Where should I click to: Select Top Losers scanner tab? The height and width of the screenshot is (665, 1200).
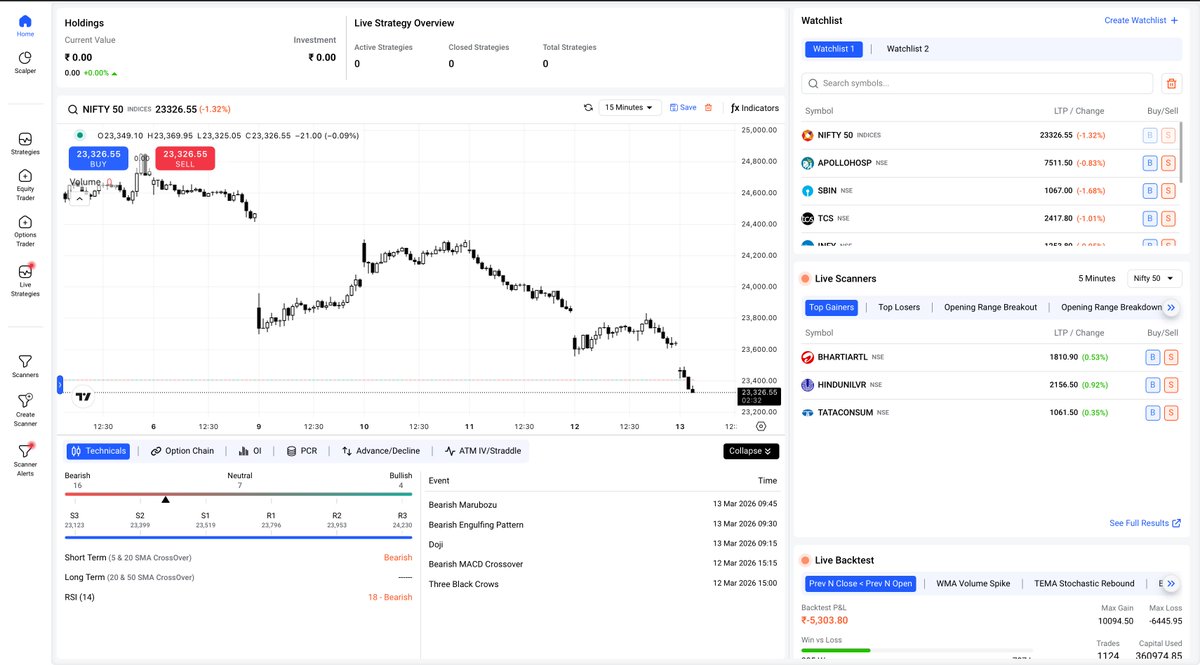tap(899, 307)
